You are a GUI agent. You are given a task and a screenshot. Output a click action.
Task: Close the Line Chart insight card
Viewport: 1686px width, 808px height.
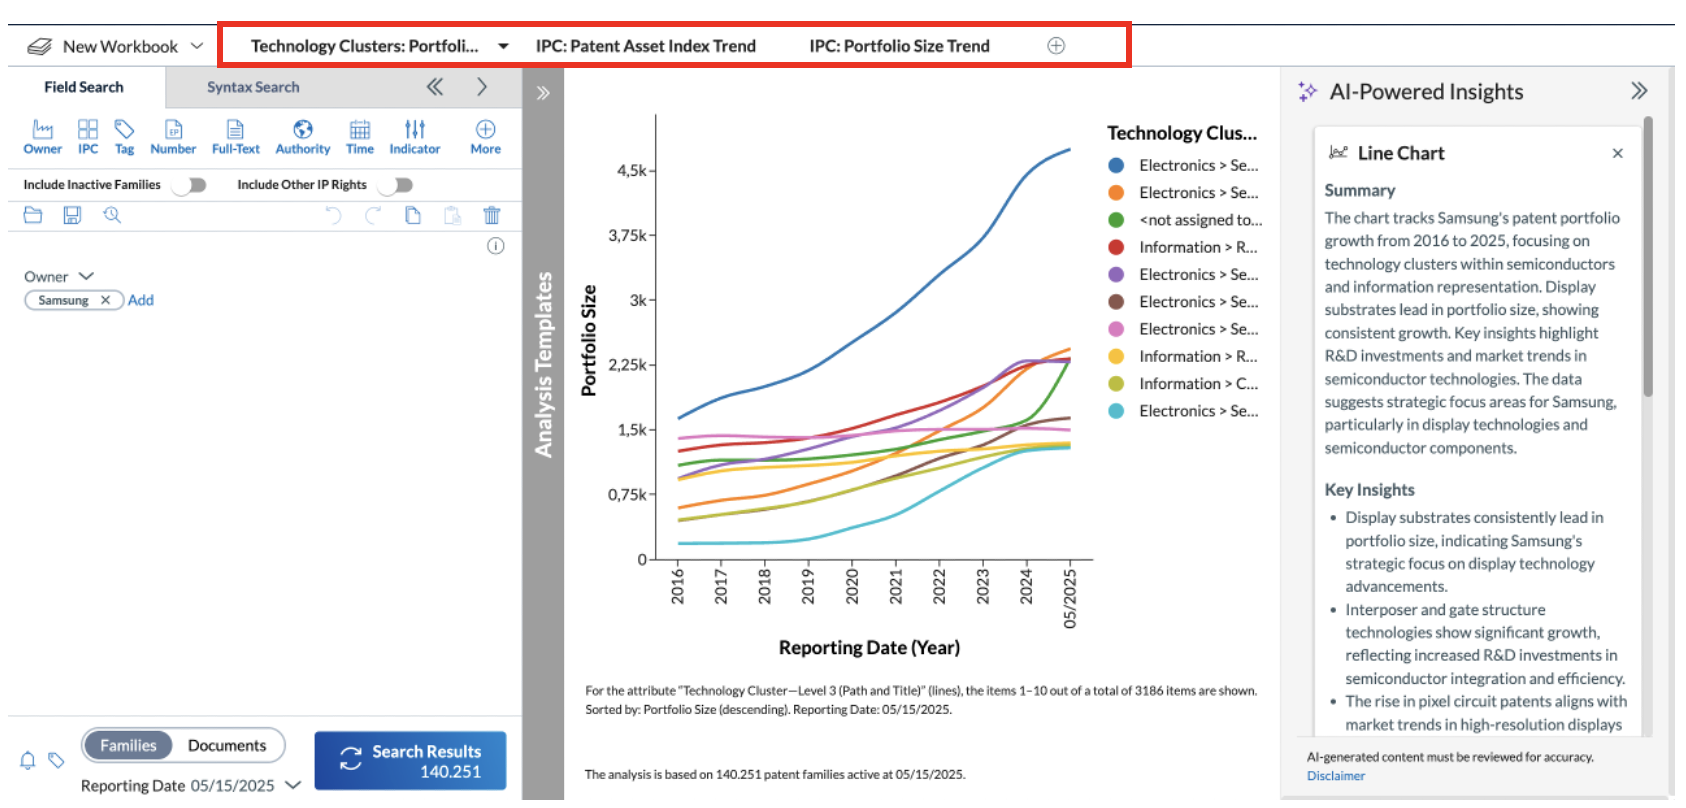pos(1618,153)
